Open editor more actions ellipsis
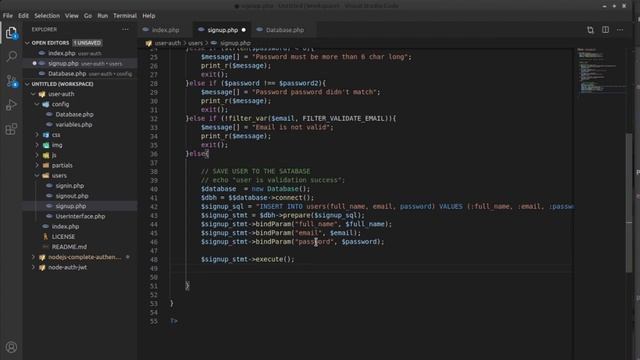The image size is (640, 360). (x=620, y=30)
